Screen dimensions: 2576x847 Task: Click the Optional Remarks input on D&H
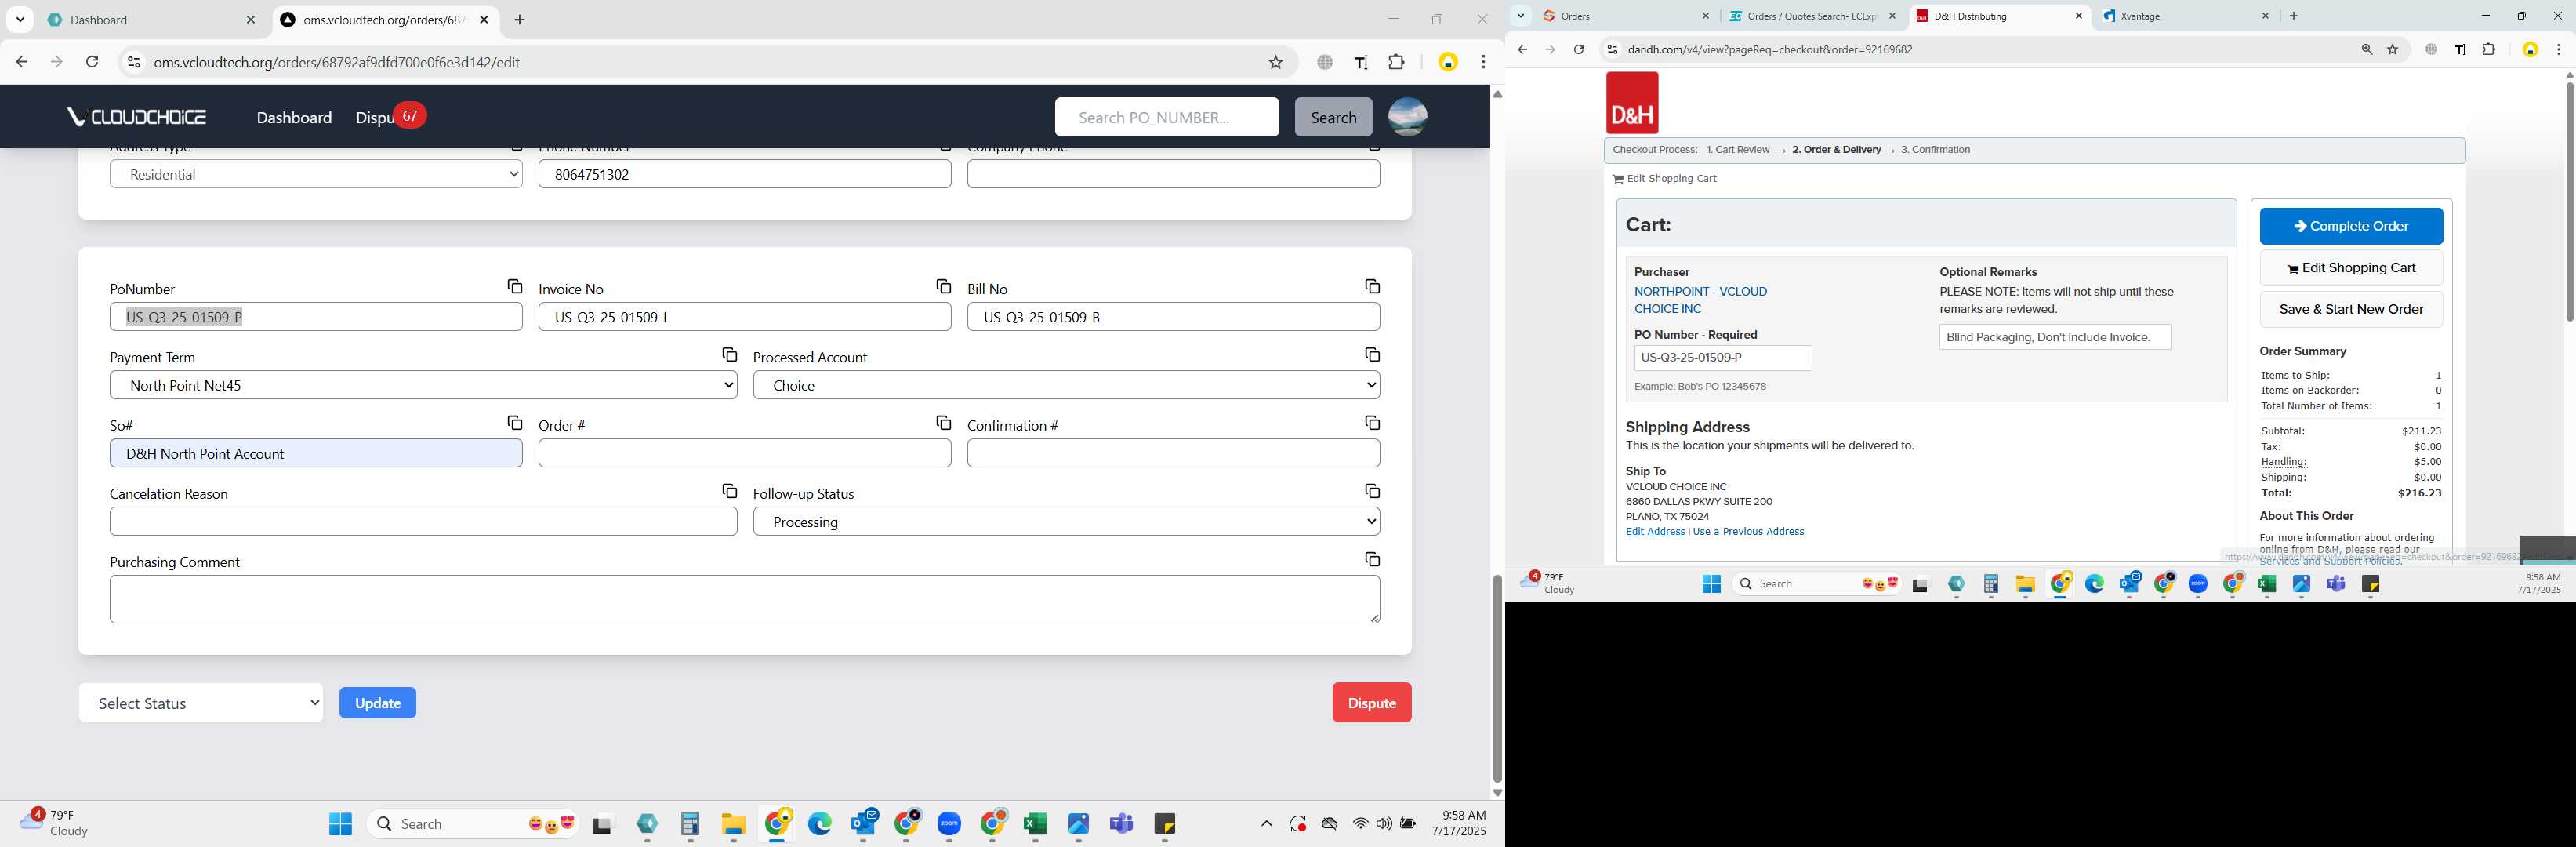click(x=2054, y=337)
